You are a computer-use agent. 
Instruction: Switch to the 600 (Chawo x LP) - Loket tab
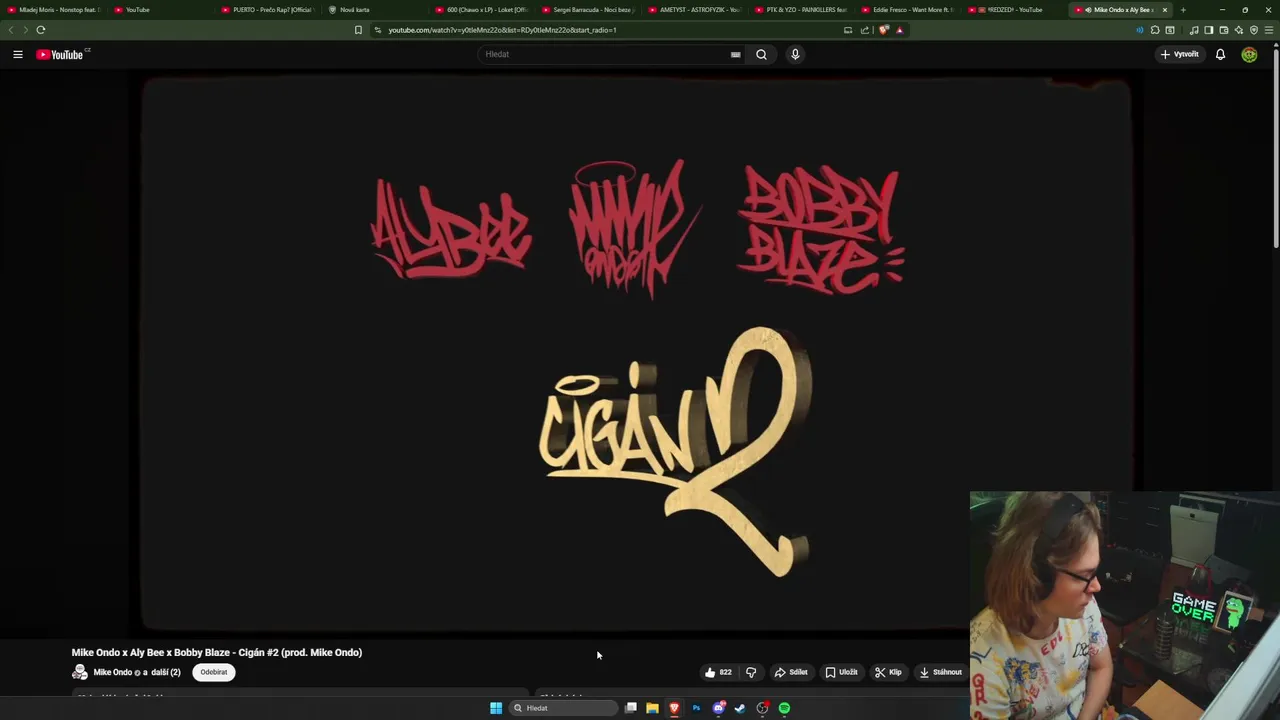[x=482, y=10]
